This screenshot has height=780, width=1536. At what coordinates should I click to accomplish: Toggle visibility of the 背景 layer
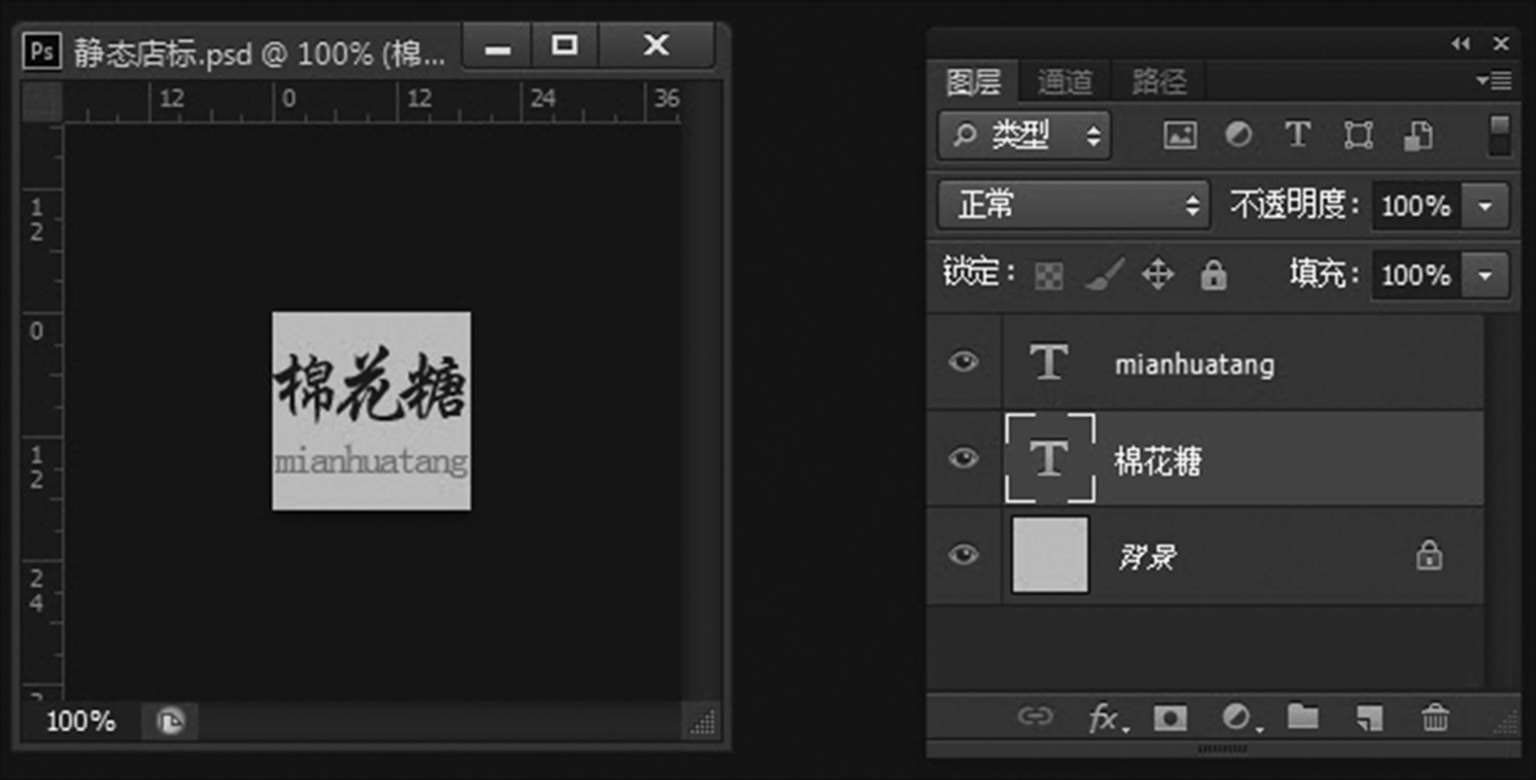[963, 555]
